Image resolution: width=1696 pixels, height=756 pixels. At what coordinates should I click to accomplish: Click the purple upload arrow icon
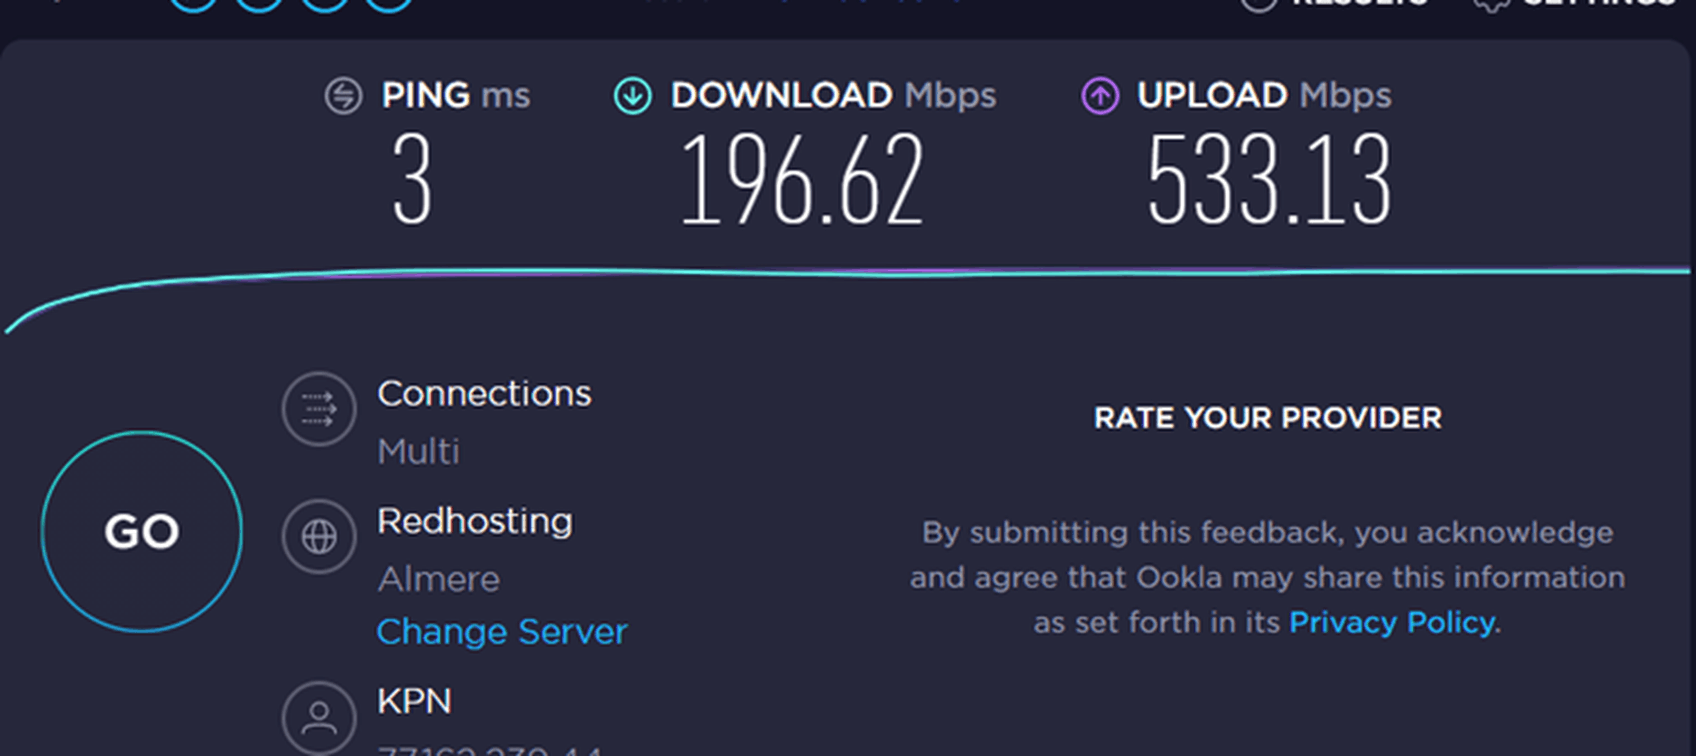point(1100,96)
